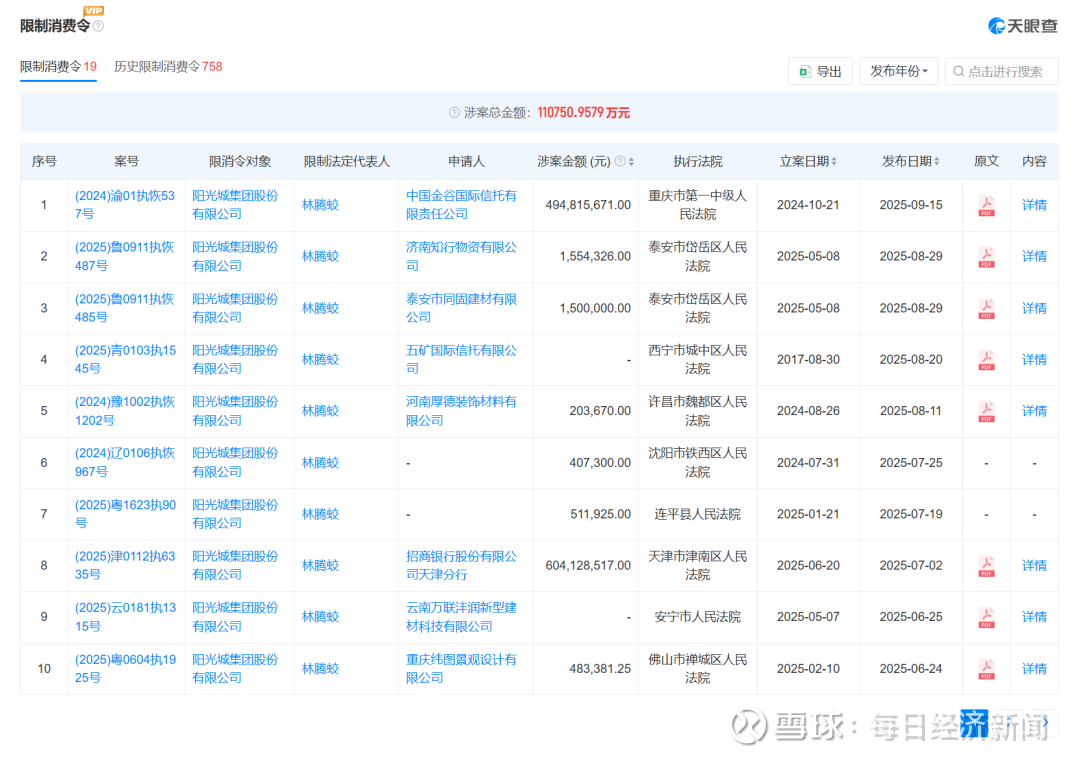Open 阳光城集团股份有限公司 in row 1
1080x760 pixels.
pyautogui.click(x=235, y=205)
